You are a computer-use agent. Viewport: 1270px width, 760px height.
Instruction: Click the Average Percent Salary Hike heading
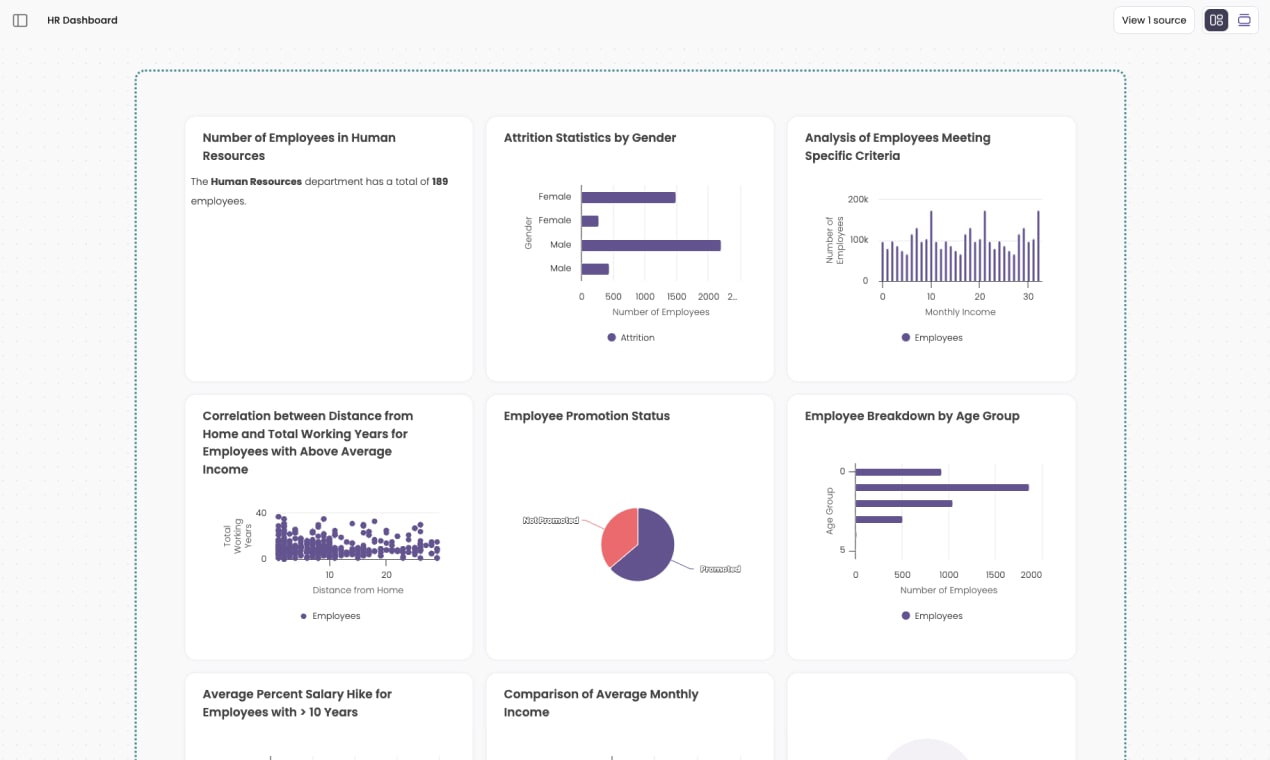tap(297, 703)
